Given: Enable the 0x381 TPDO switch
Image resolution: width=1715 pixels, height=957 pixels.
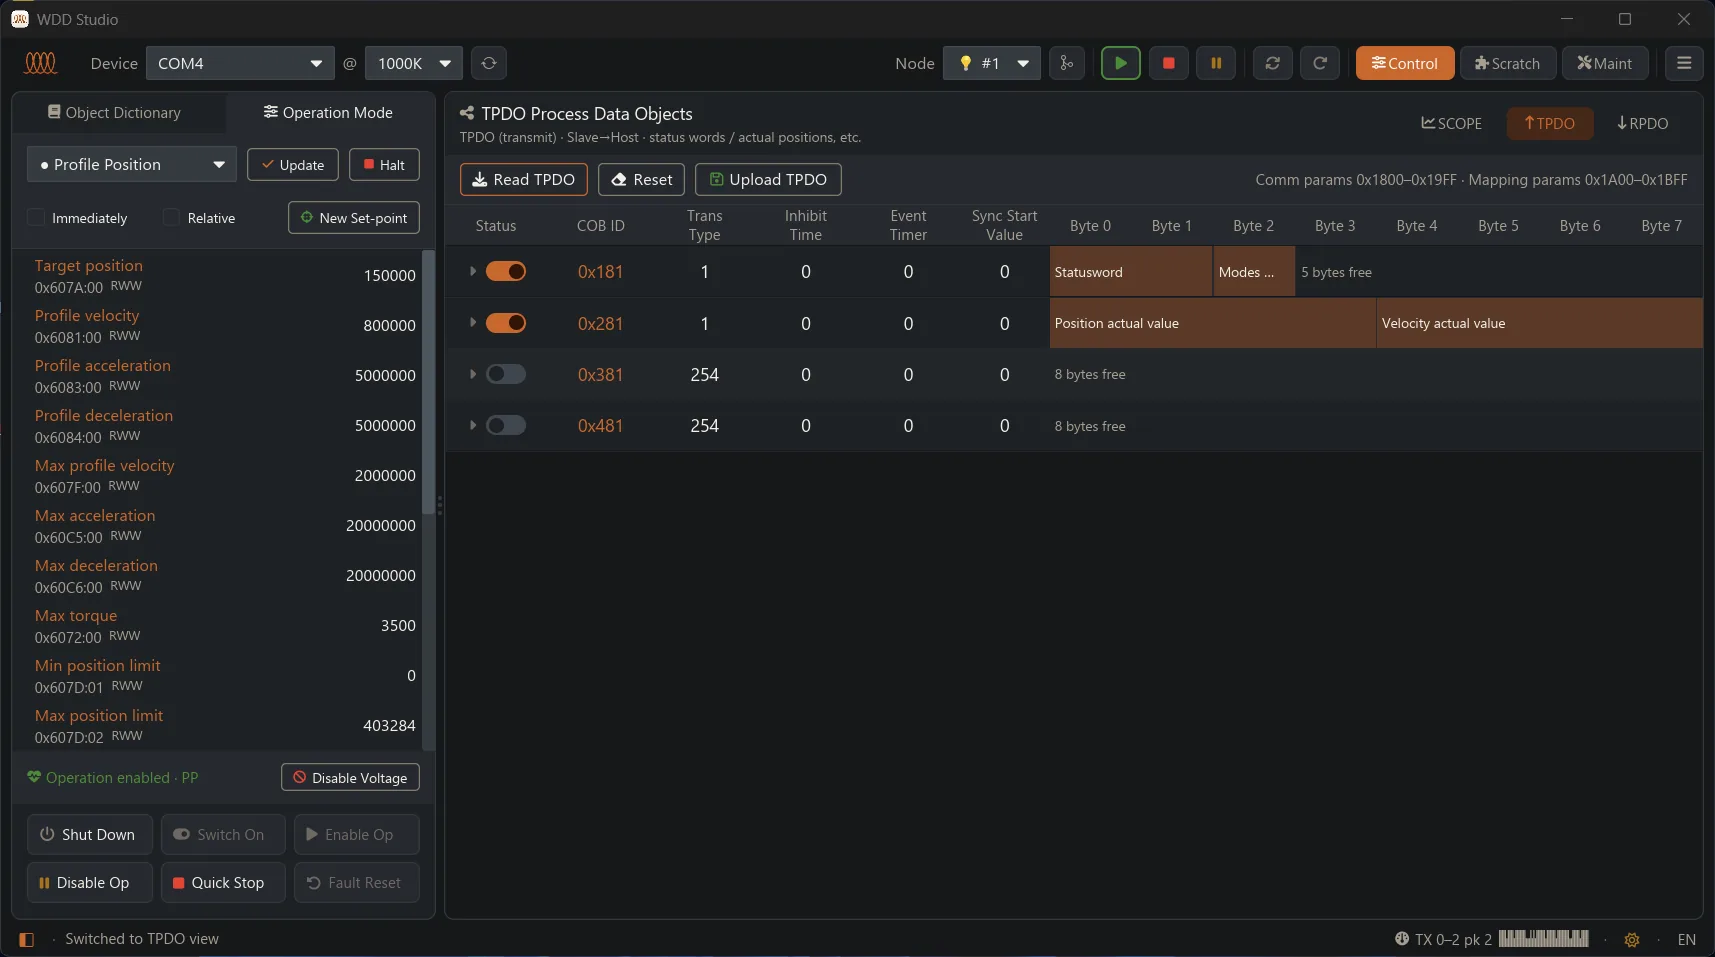Looking at the screenshot, I should [x=506, y=374].
